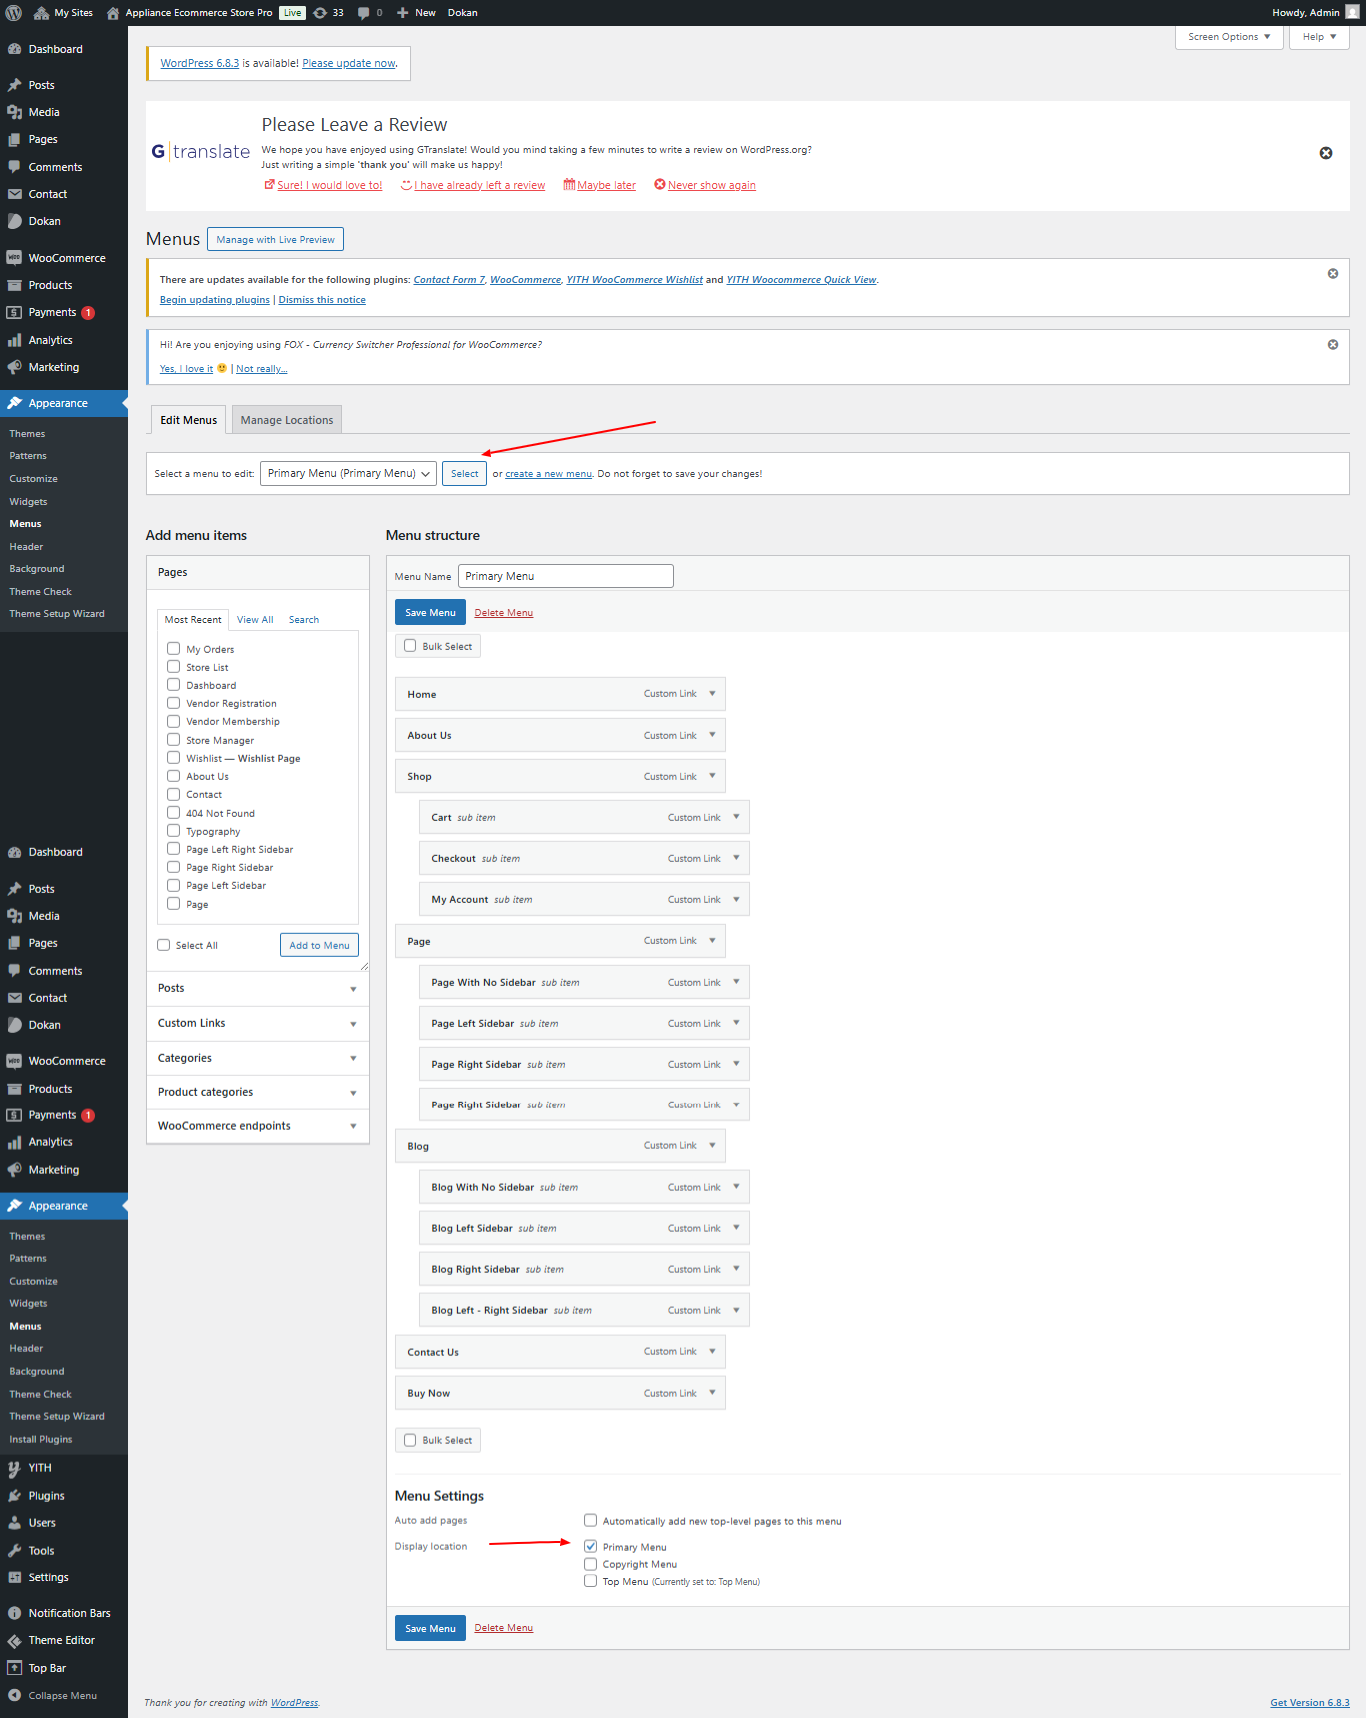Switch to the Manage Locations tab

[286, 420]
